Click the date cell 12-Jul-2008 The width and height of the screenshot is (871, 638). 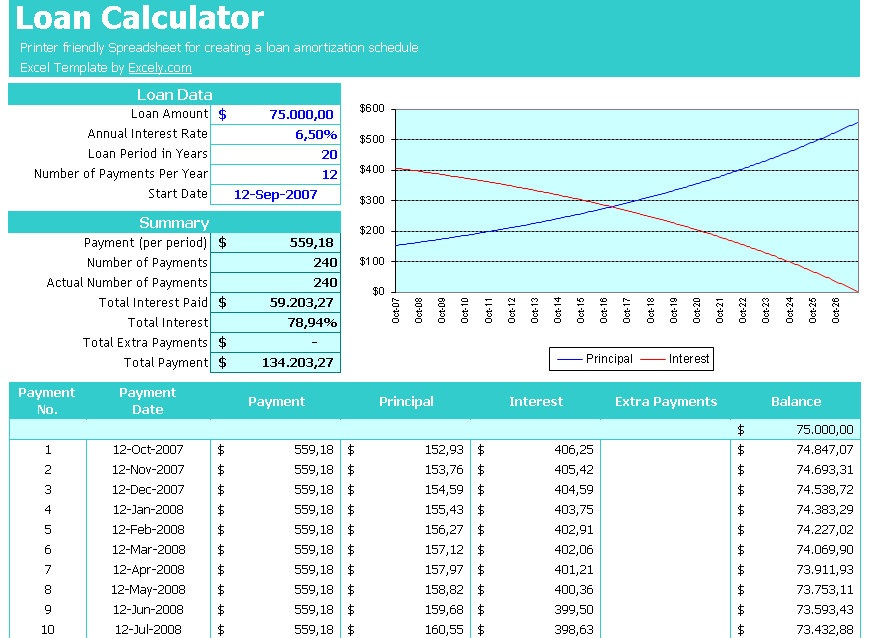click(x=148, y=630)
